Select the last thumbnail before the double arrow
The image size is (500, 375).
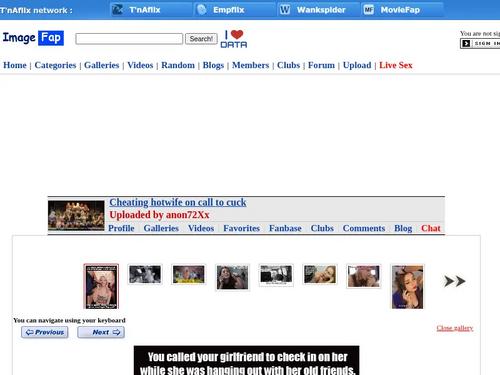pos(407,287)
